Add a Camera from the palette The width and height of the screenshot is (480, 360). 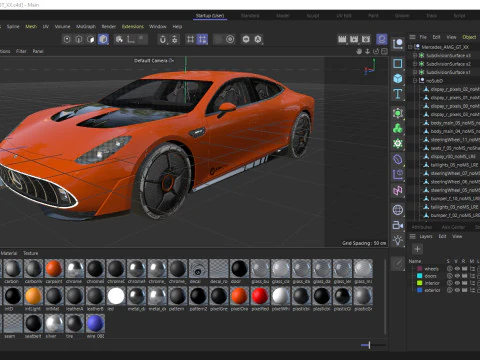tap(398, 225)
